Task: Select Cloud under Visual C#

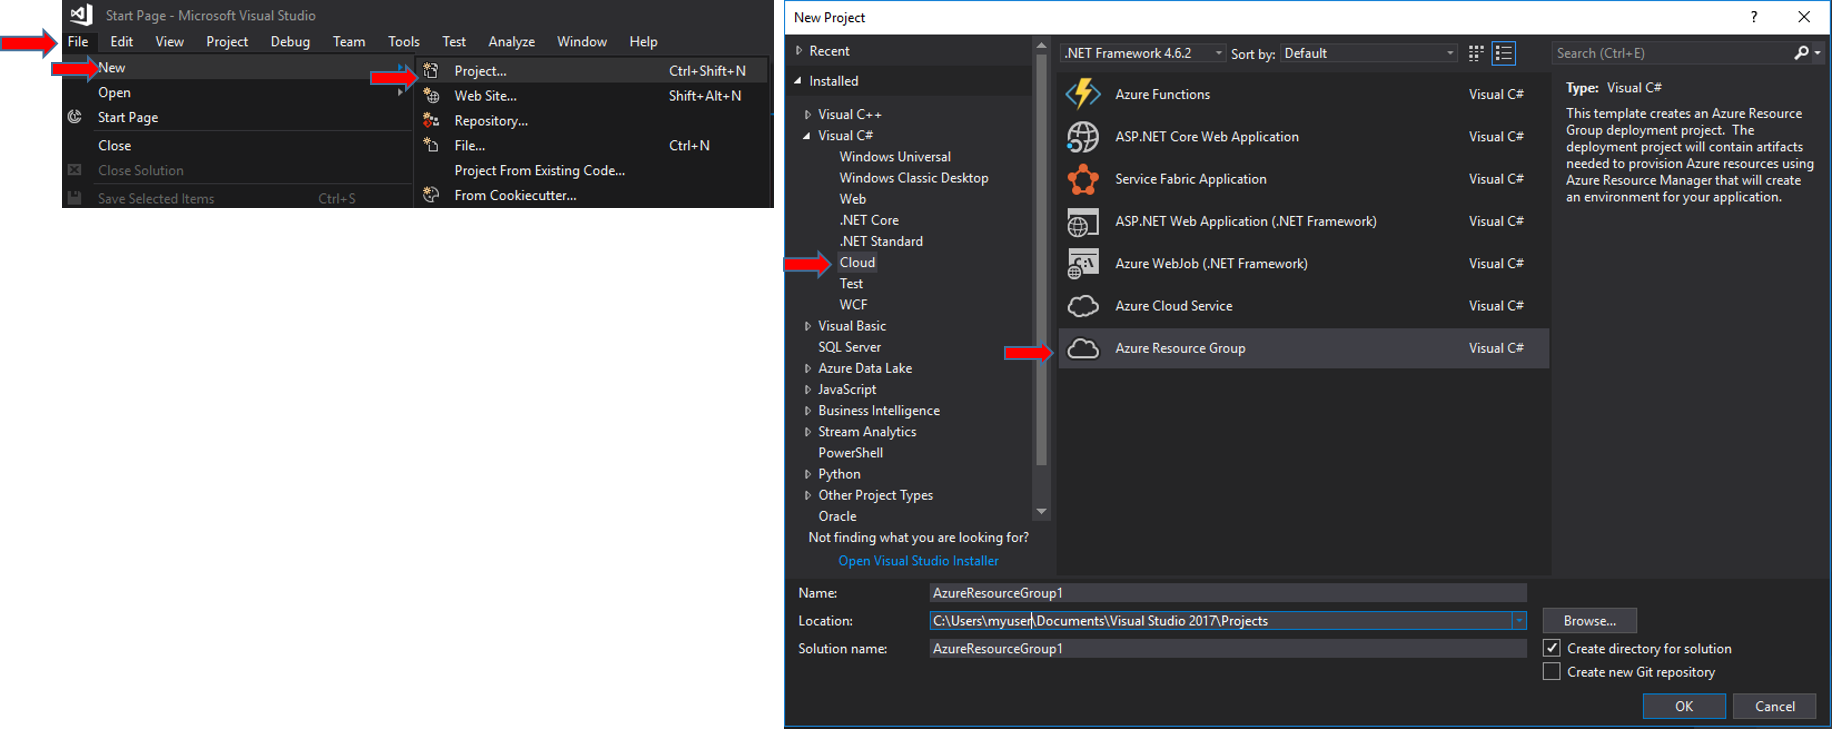Action: [x=857, y=262]
